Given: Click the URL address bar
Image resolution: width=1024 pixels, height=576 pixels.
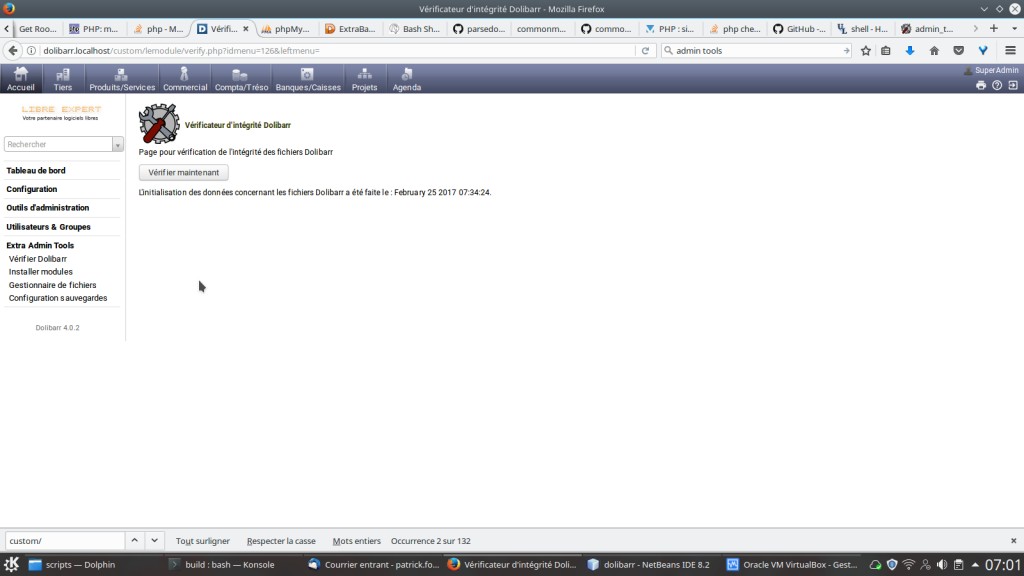Looking at the screenshot, I should pyautogui.click(x=336, y=50).
